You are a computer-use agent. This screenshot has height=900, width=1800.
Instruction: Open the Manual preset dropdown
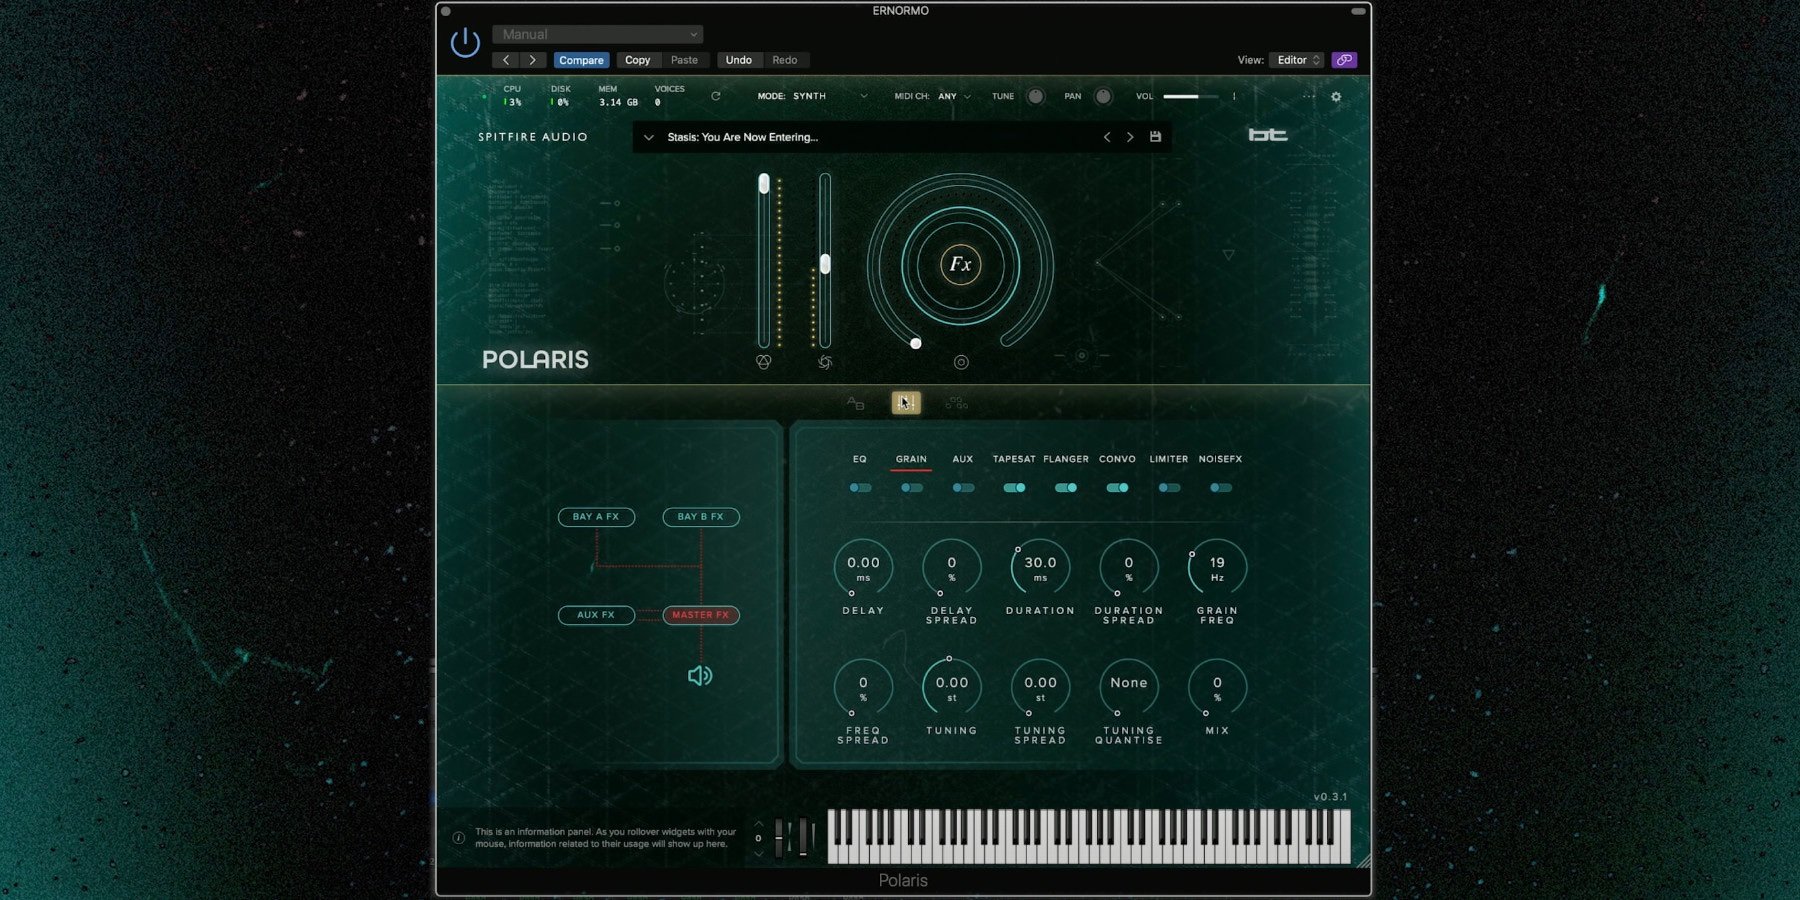point(597,34)
